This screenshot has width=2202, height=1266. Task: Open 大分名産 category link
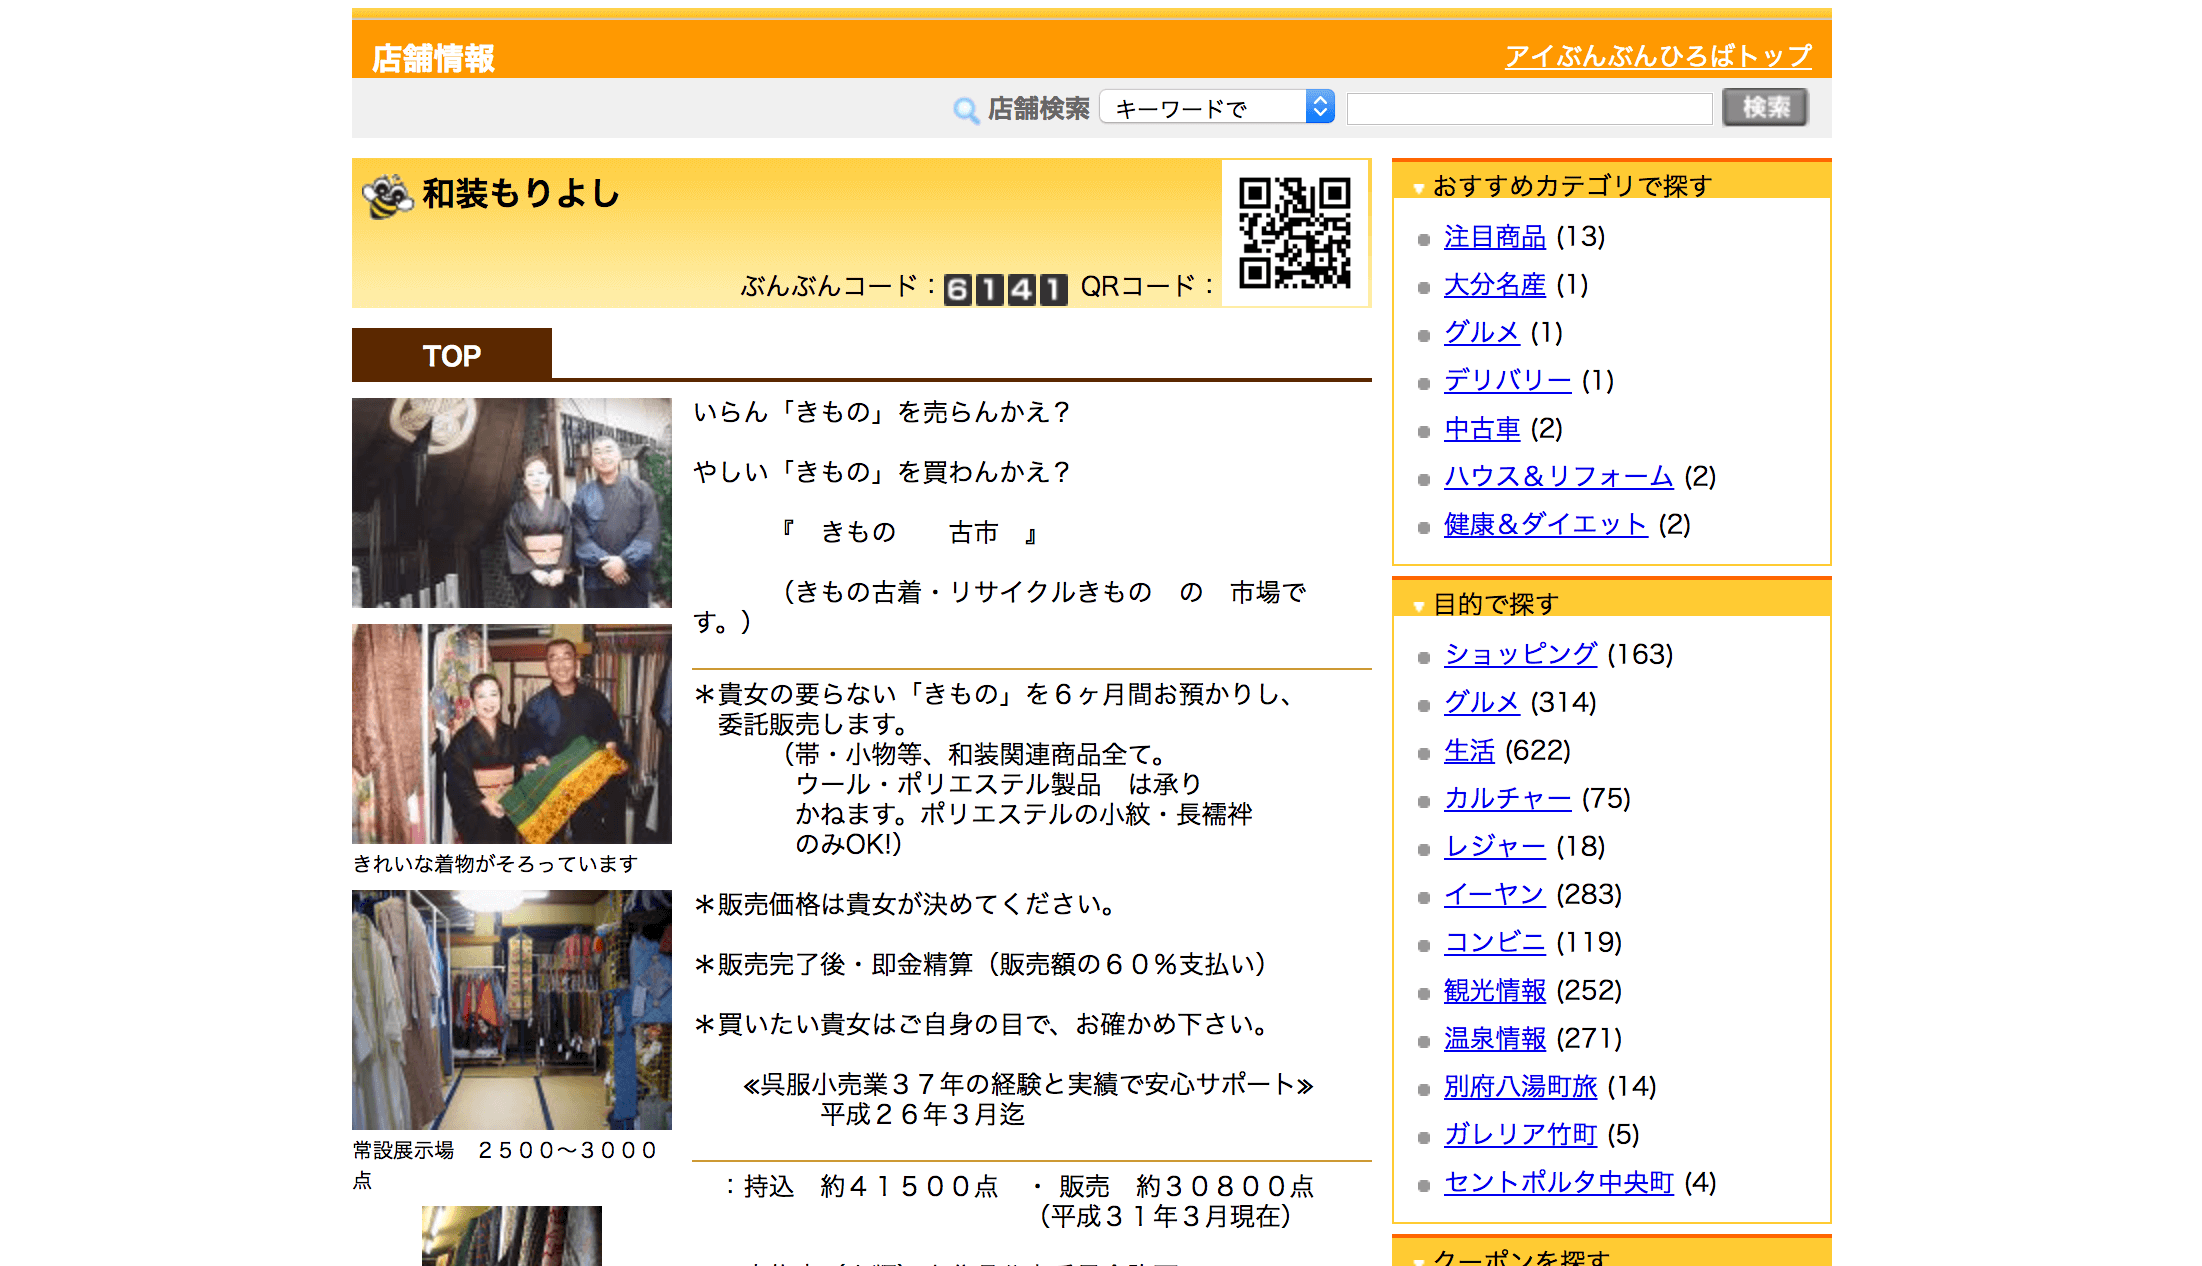1494,285
